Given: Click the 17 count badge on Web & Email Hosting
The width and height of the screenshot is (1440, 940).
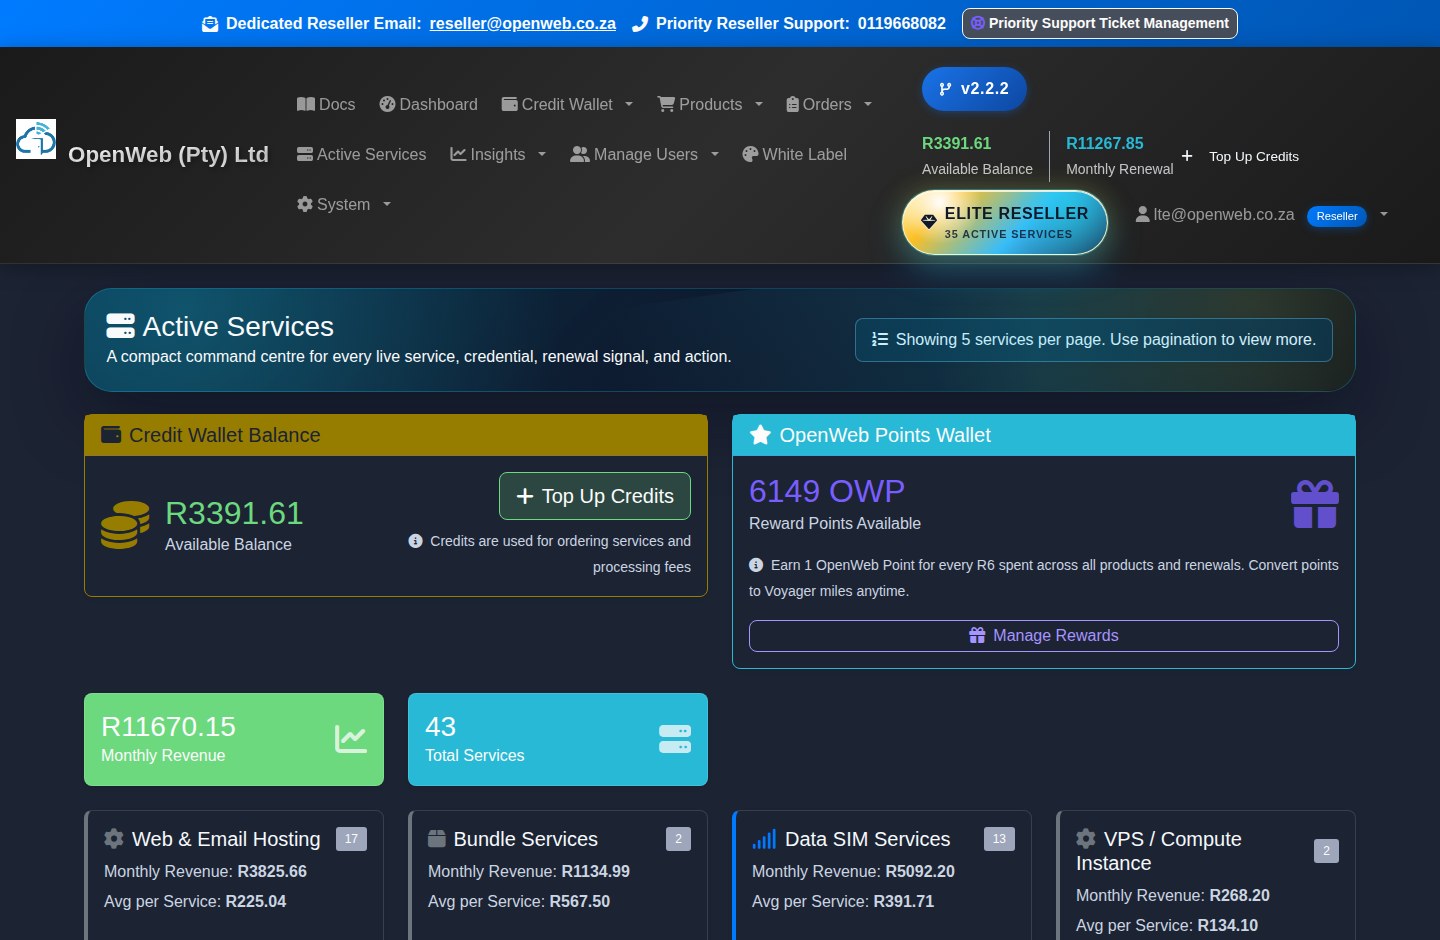Looking at the screenshot, I should coord(351,839).
